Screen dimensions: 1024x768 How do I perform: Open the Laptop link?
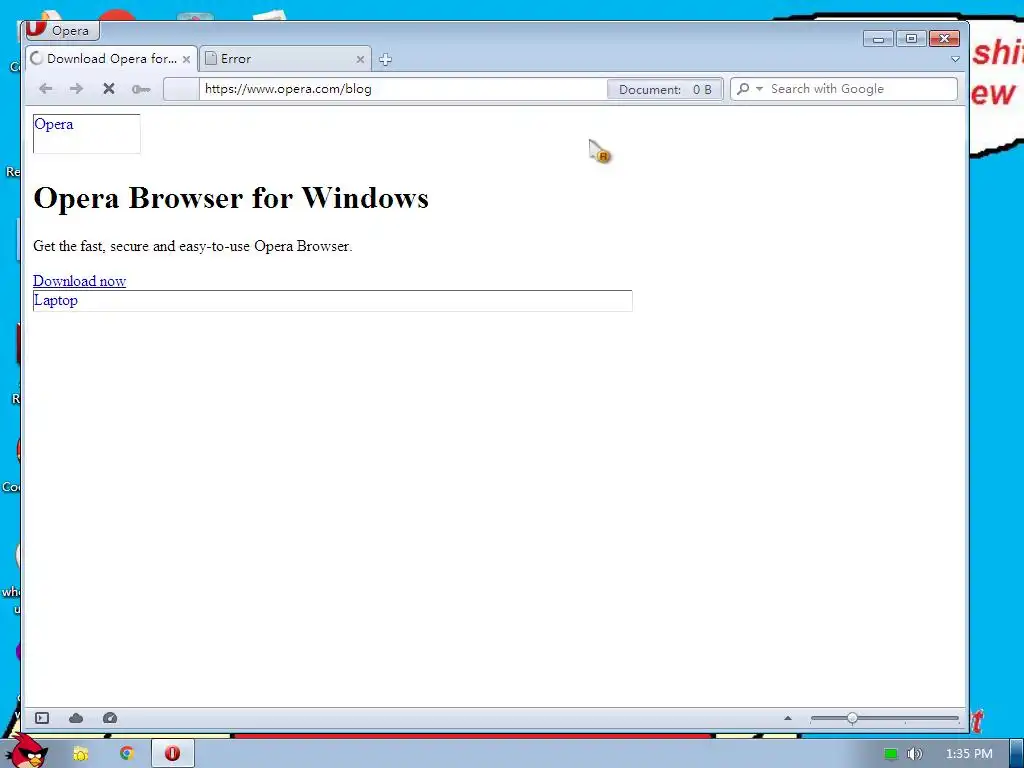click(x=56, y=300)
